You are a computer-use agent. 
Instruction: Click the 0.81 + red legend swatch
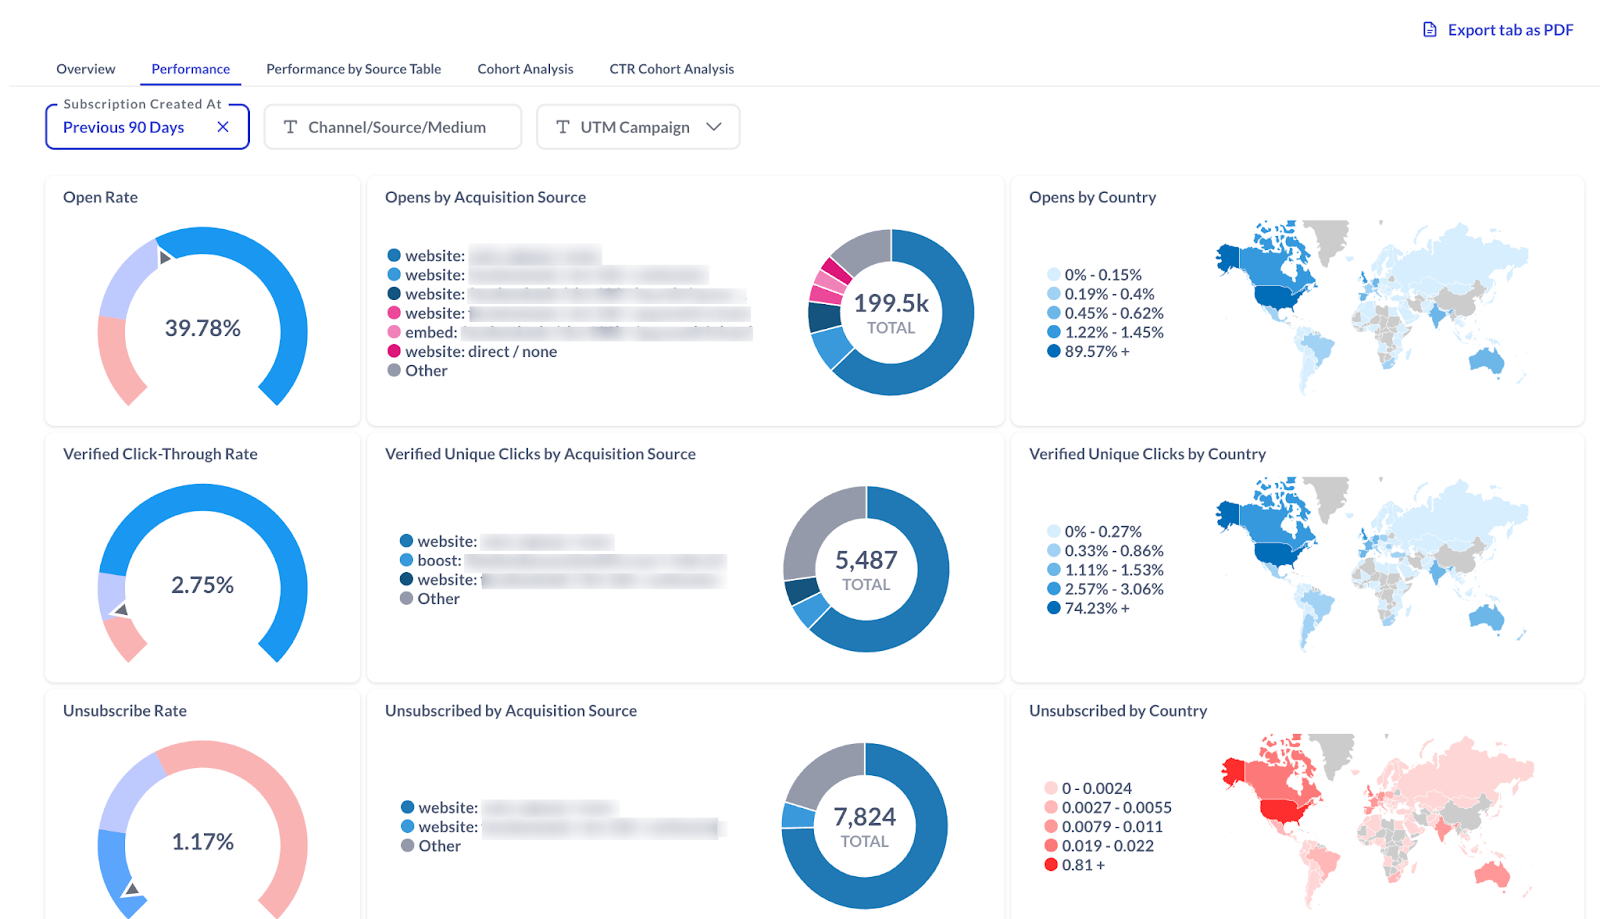(x=1051, y=865)
